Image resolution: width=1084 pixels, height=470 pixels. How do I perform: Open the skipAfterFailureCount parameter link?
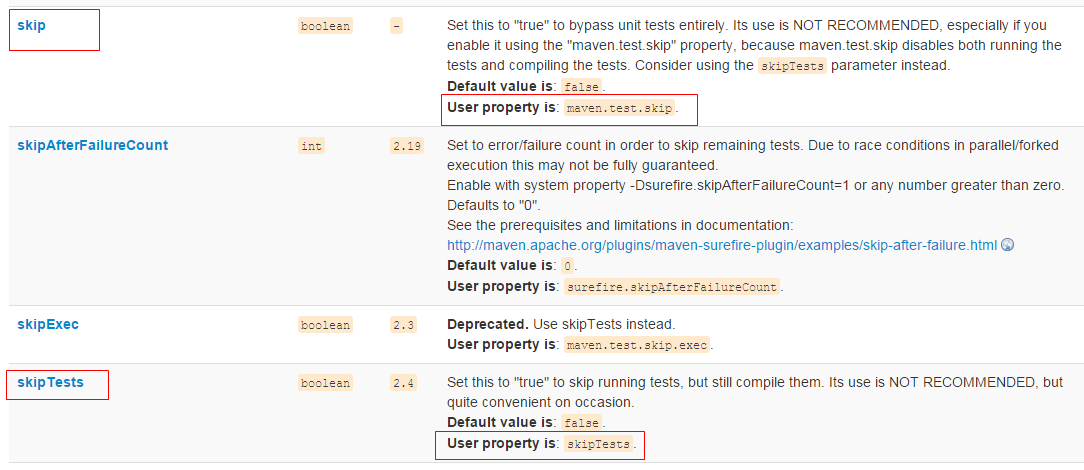click(x=93, y=145)
